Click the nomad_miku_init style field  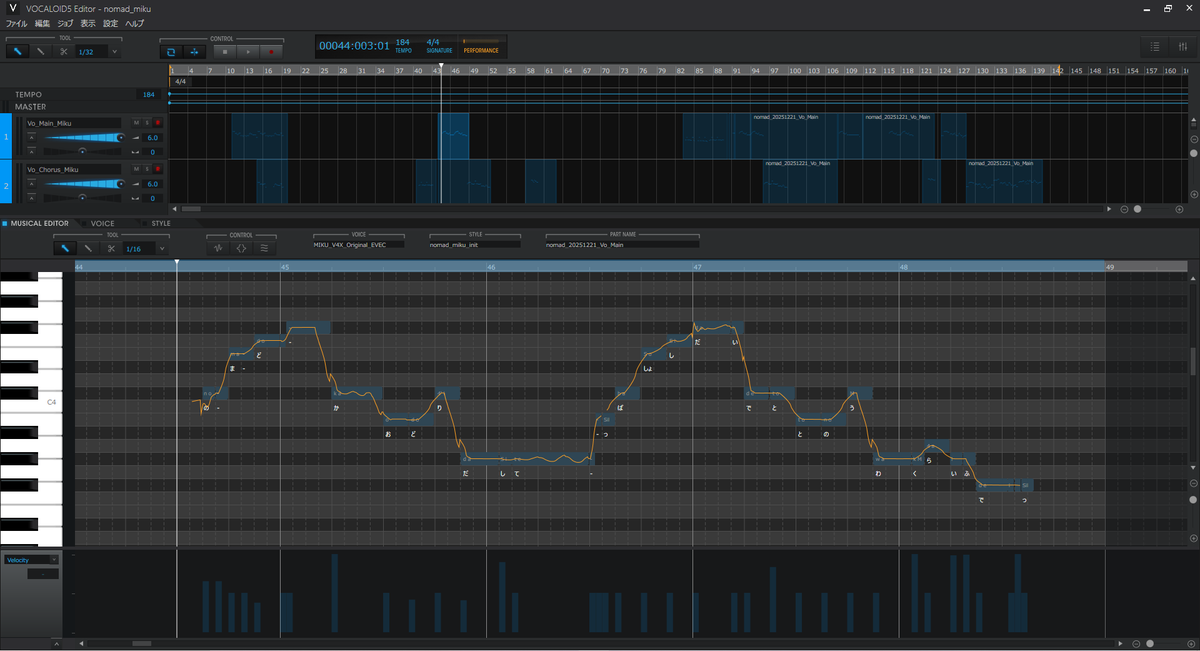coord(474,244)
